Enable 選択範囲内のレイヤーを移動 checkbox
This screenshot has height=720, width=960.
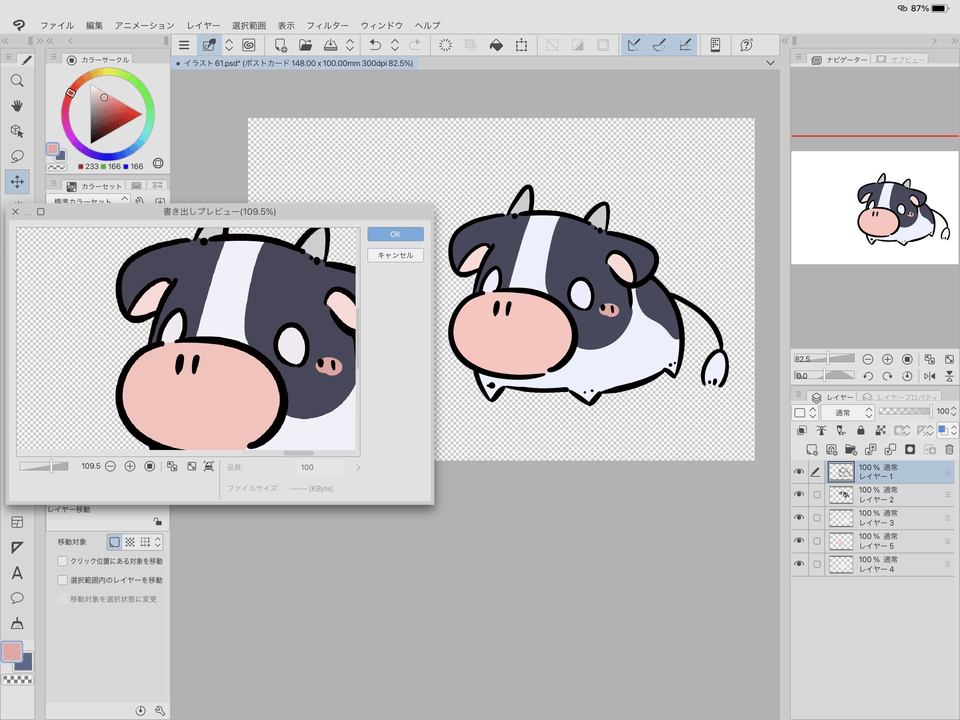(x=63, y=580)
